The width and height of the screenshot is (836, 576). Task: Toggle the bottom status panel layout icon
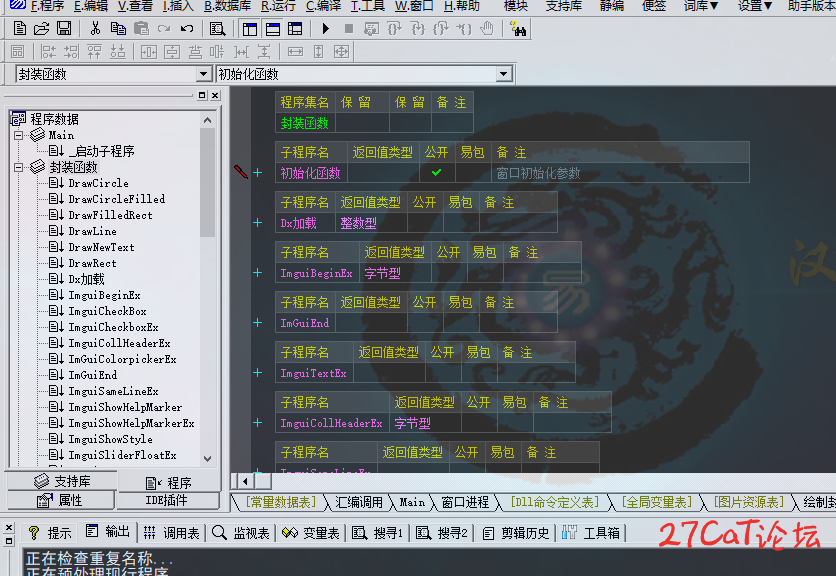point(272,29)
